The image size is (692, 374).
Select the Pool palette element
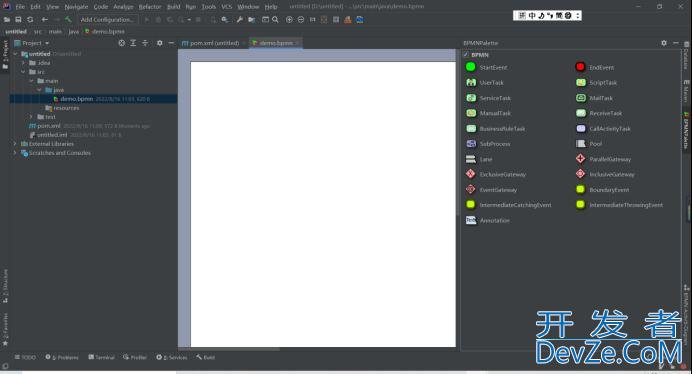click(589, 144)
